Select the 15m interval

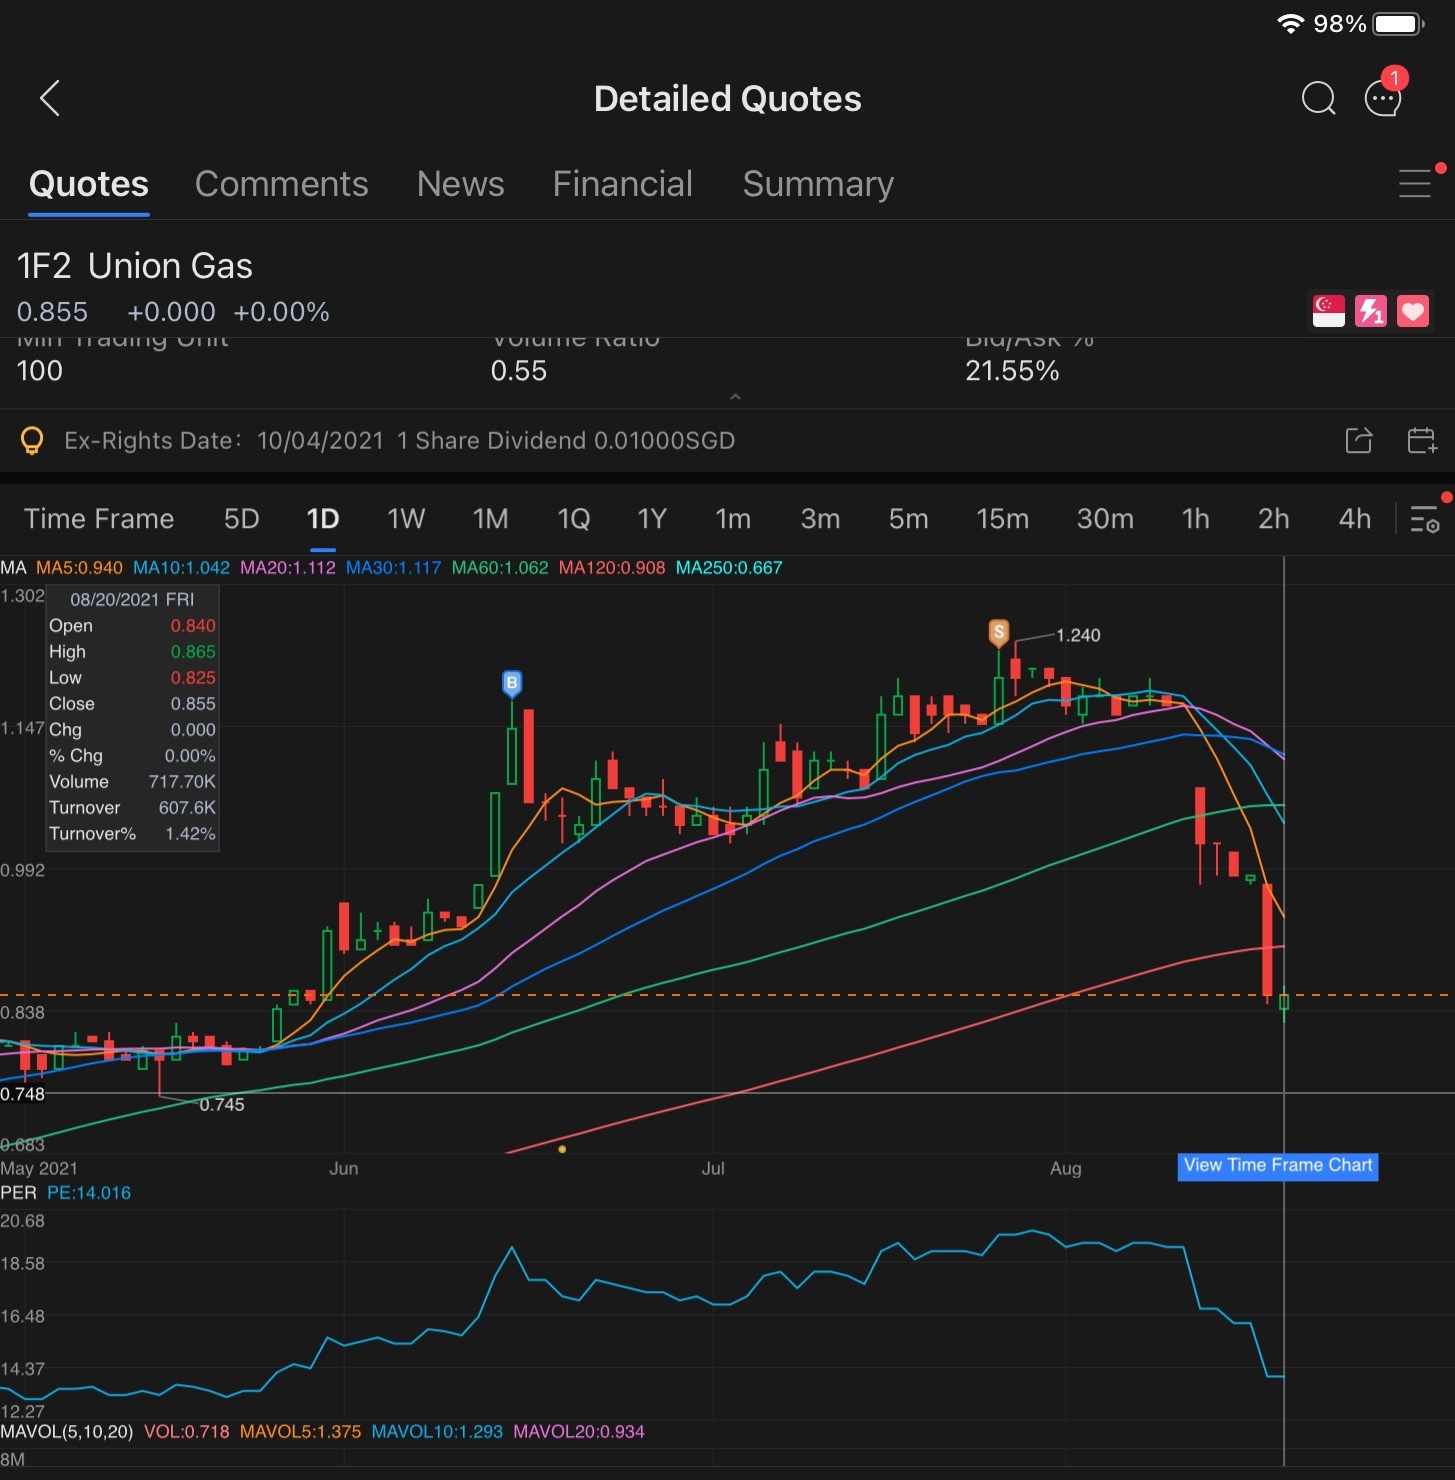pos(1003,519)
